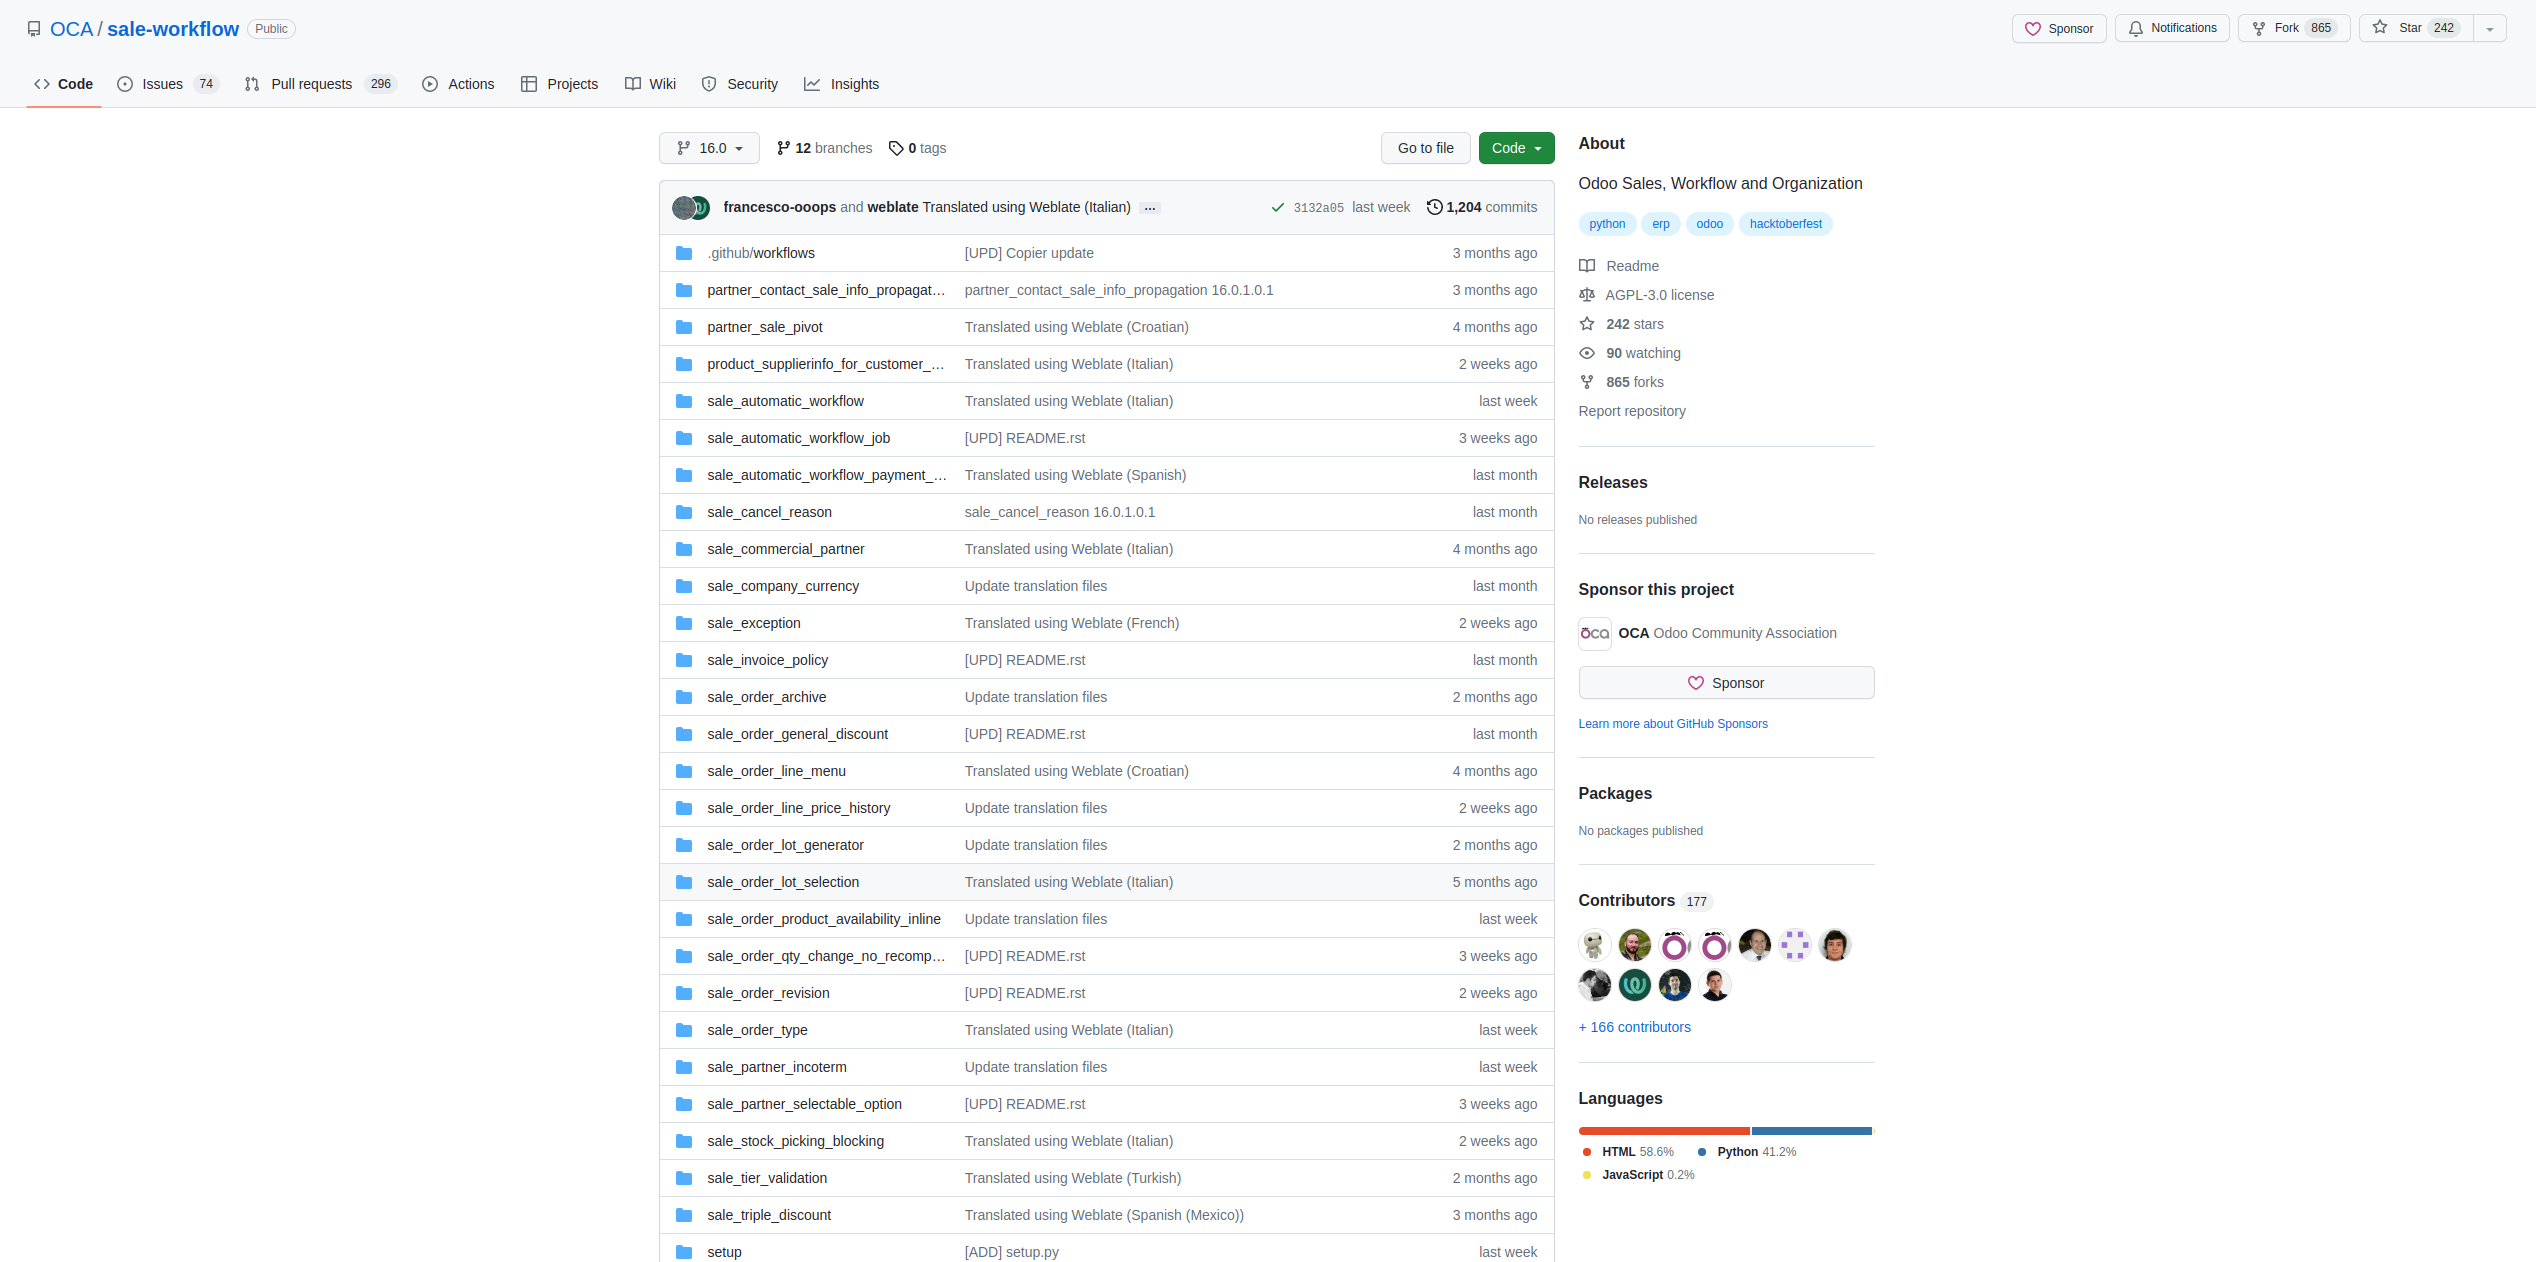Viewport: 2536px width, 1262px height.
Task: Open the + 166 contributors link
Action: [1634, 1027]
